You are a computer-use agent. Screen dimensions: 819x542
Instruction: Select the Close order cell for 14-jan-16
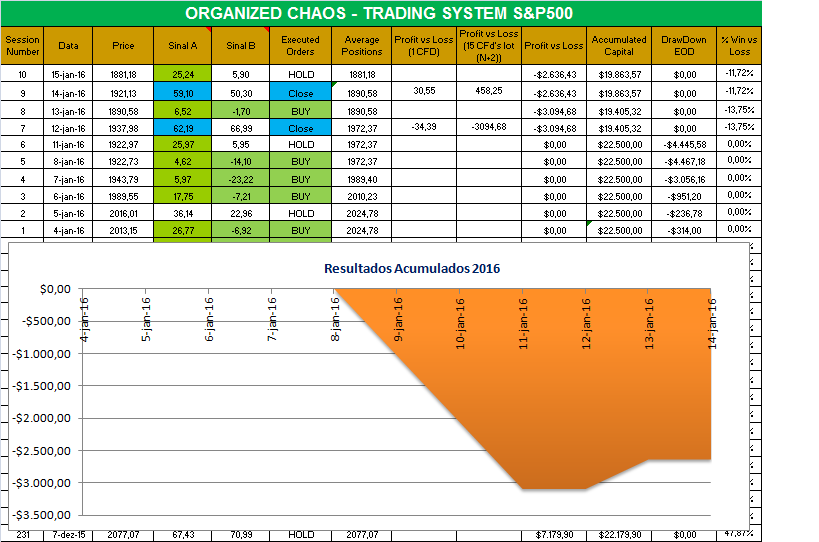tap(300, 93)
